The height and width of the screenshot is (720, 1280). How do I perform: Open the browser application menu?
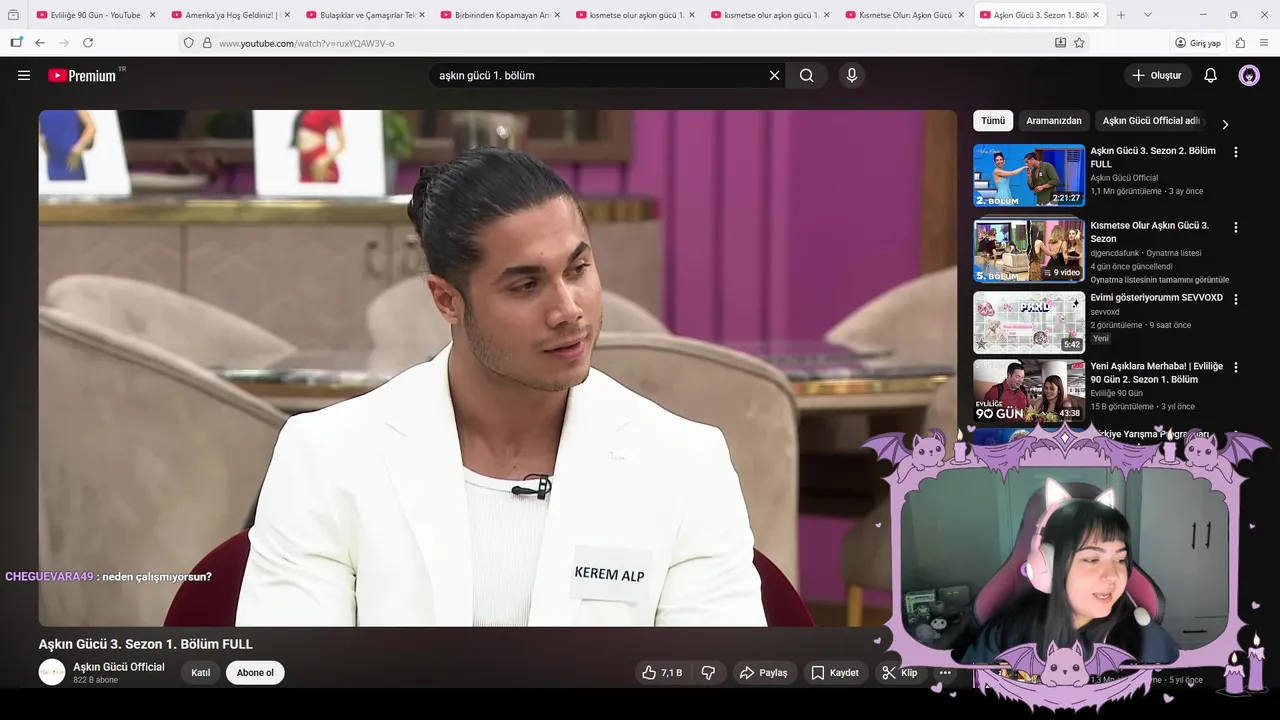[x=1264, y=43]
